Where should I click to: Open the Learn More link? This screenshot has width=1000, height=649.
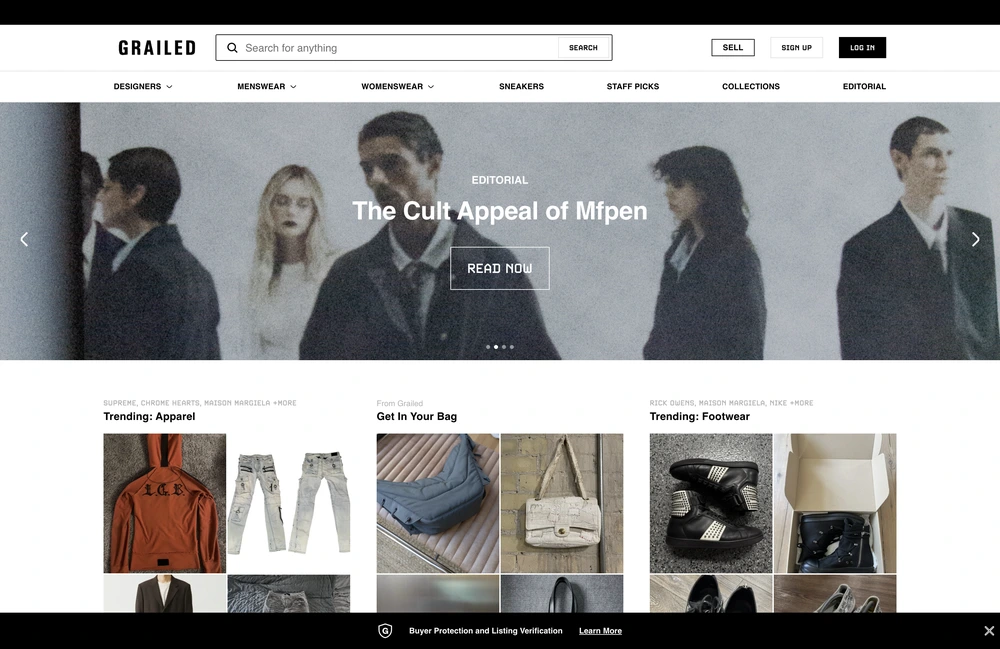click(600, 631)
